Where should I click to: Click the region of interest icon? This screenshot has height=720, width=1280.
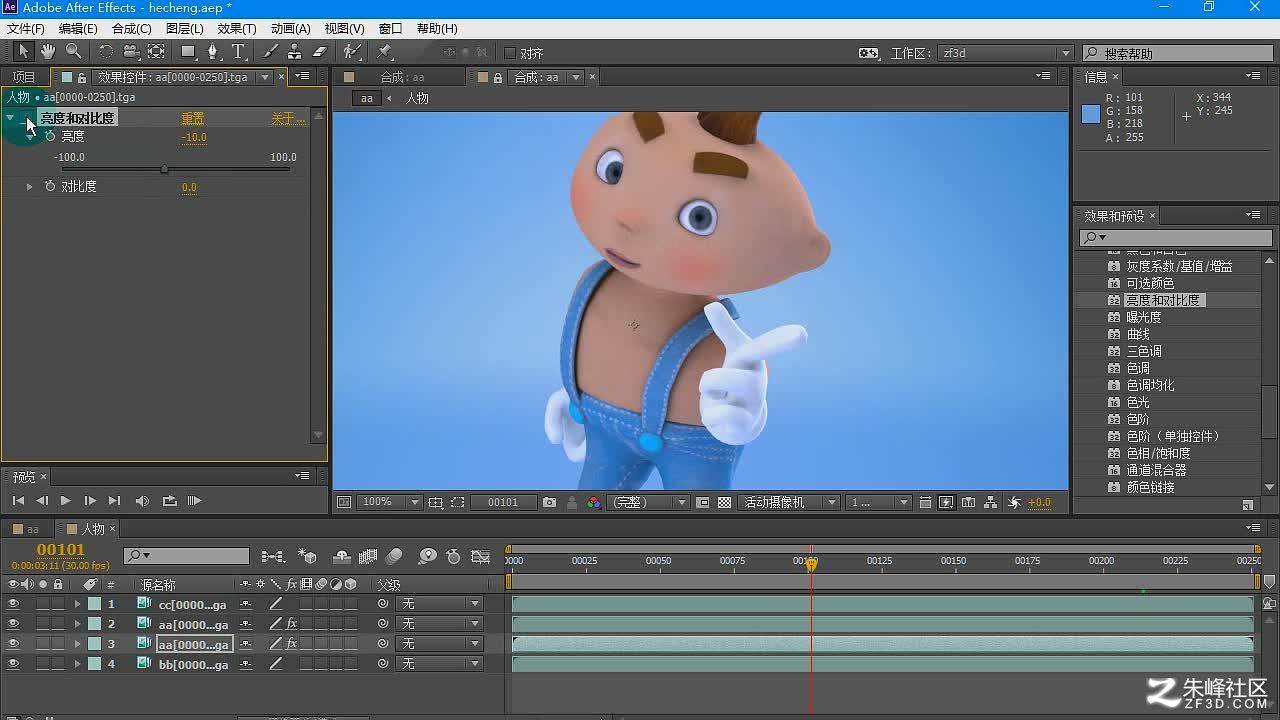pyautogui.click(x=458, y=502)
